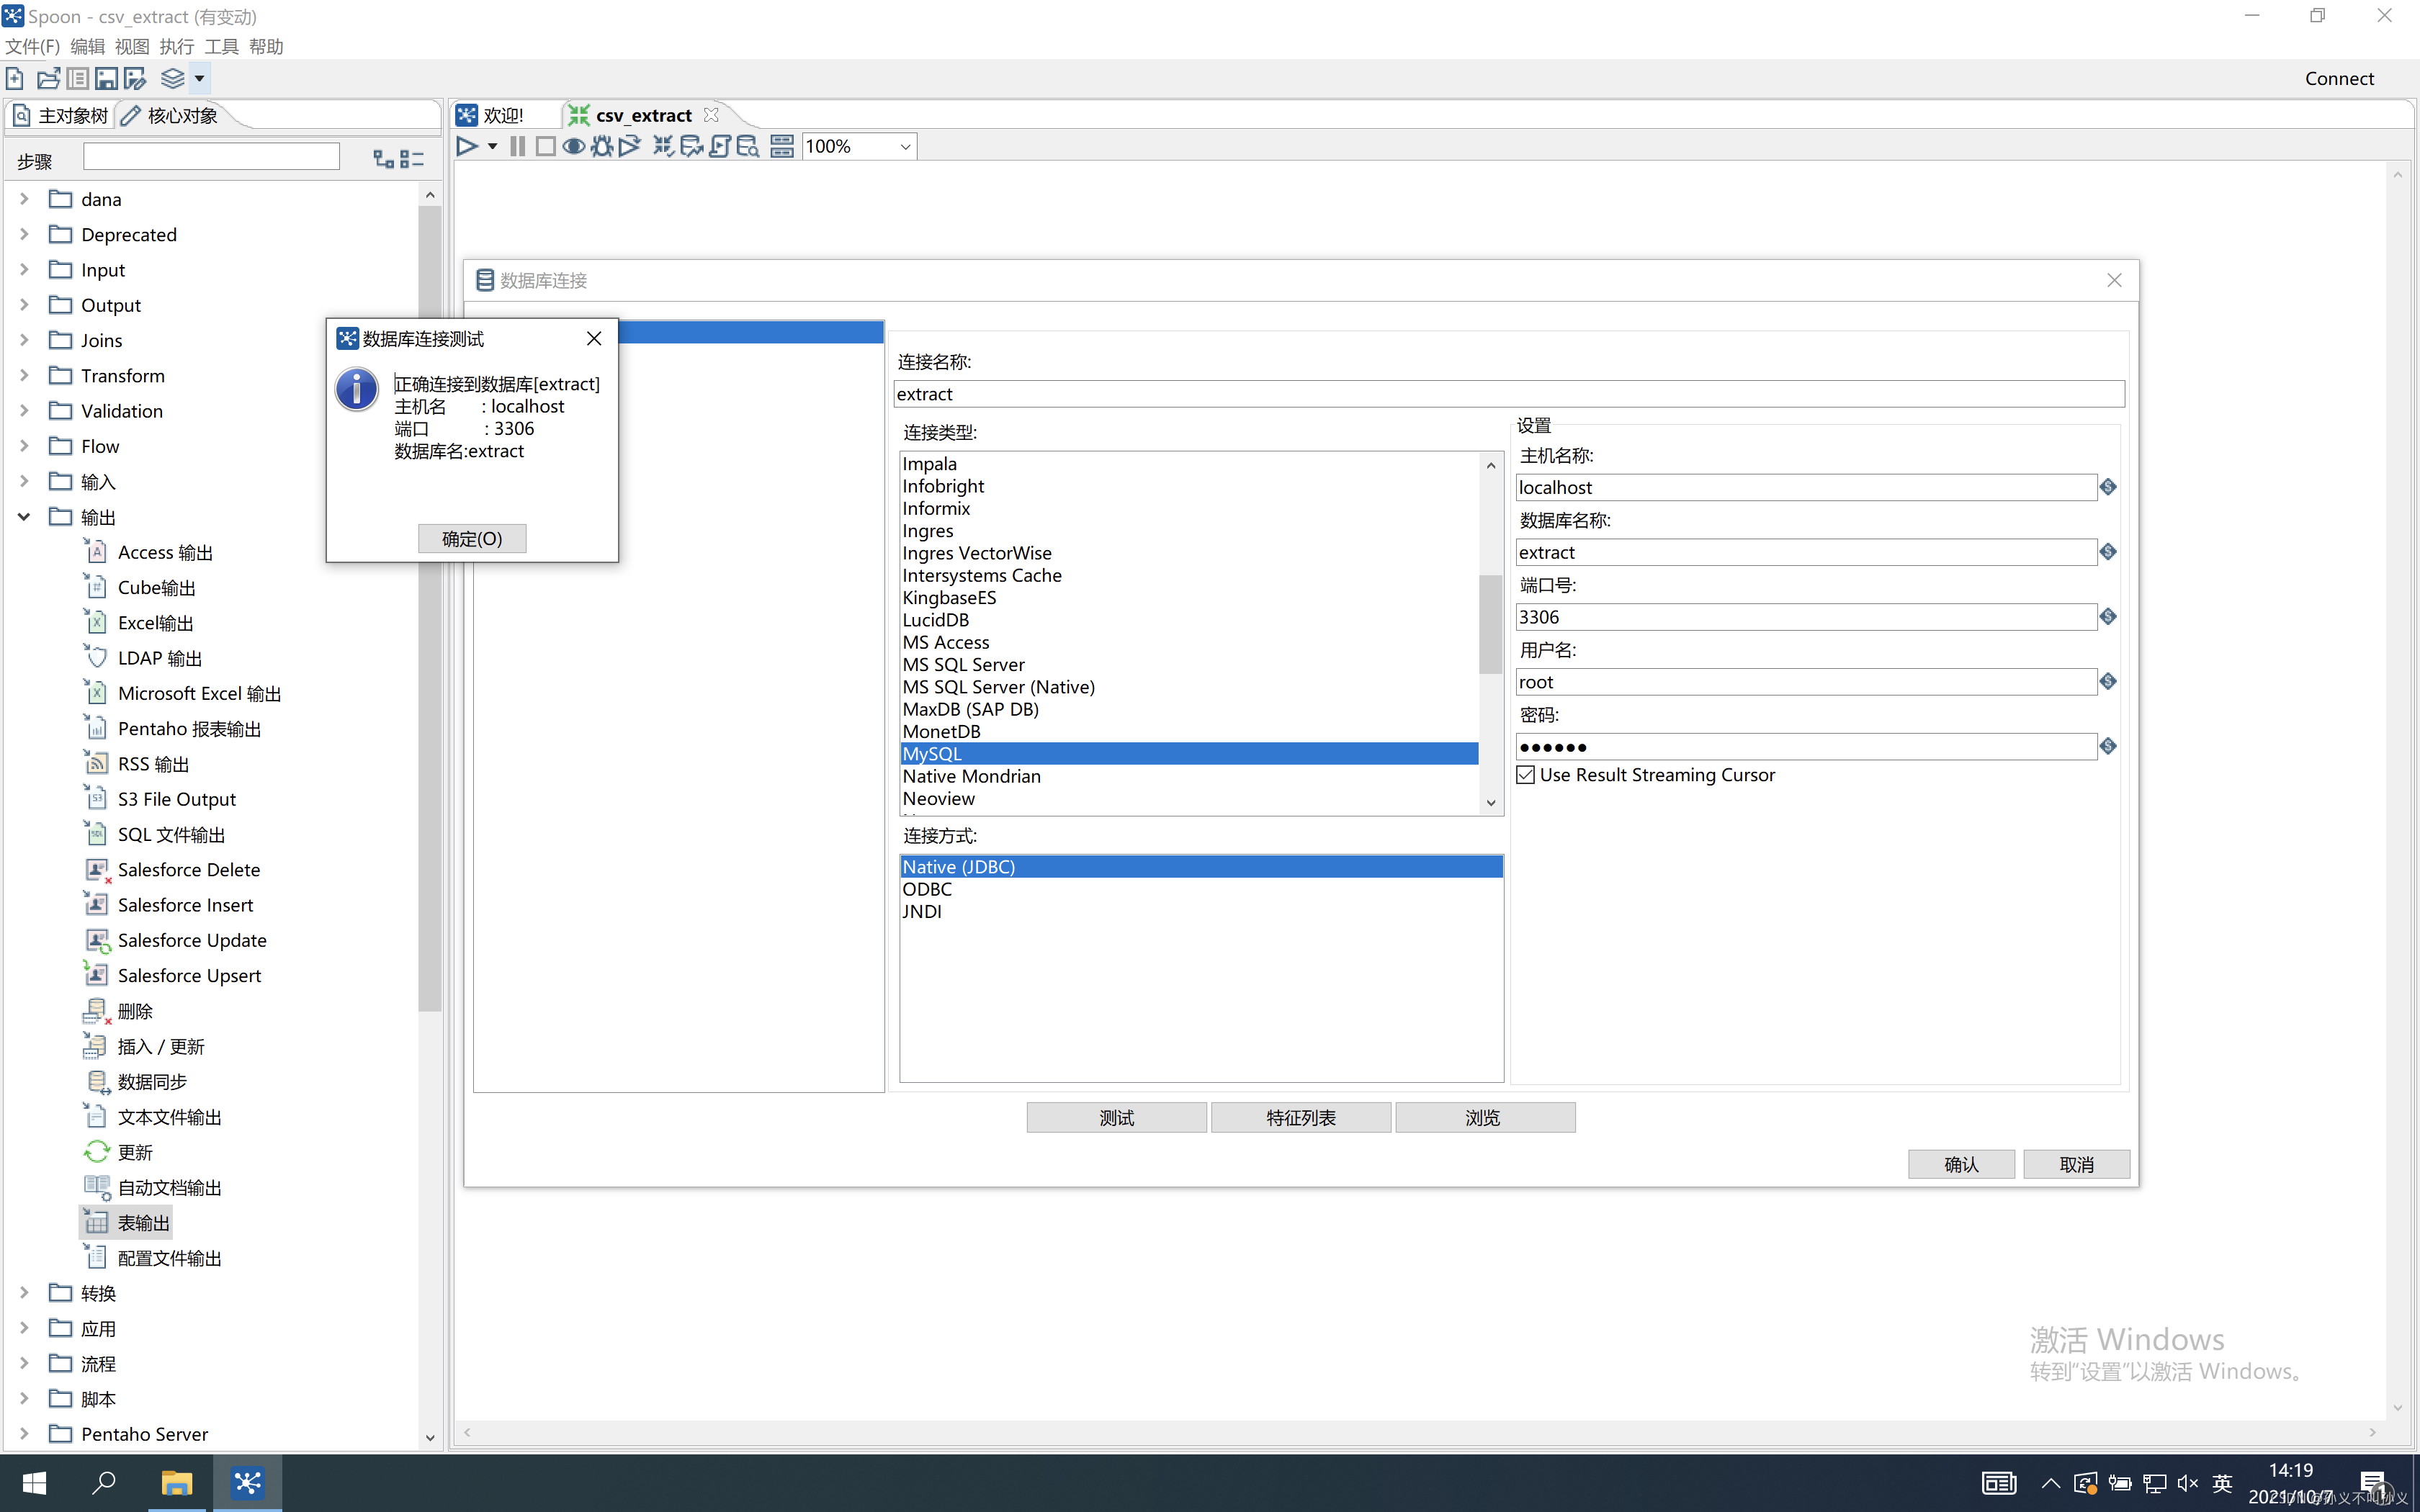The height and width of the screenshot is (1512, 2420).
Task: Click the Run transformation play icon
Action: tap(466, 147)
